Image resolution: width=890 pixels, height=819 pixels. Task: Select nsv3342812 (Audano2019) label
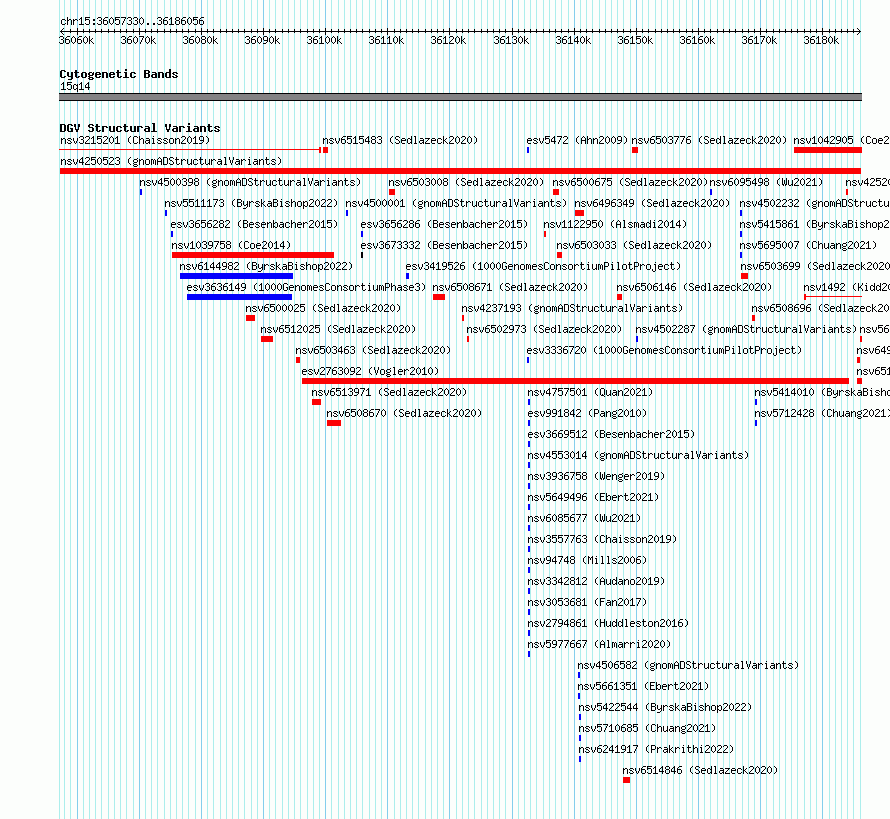pos(596,581)
